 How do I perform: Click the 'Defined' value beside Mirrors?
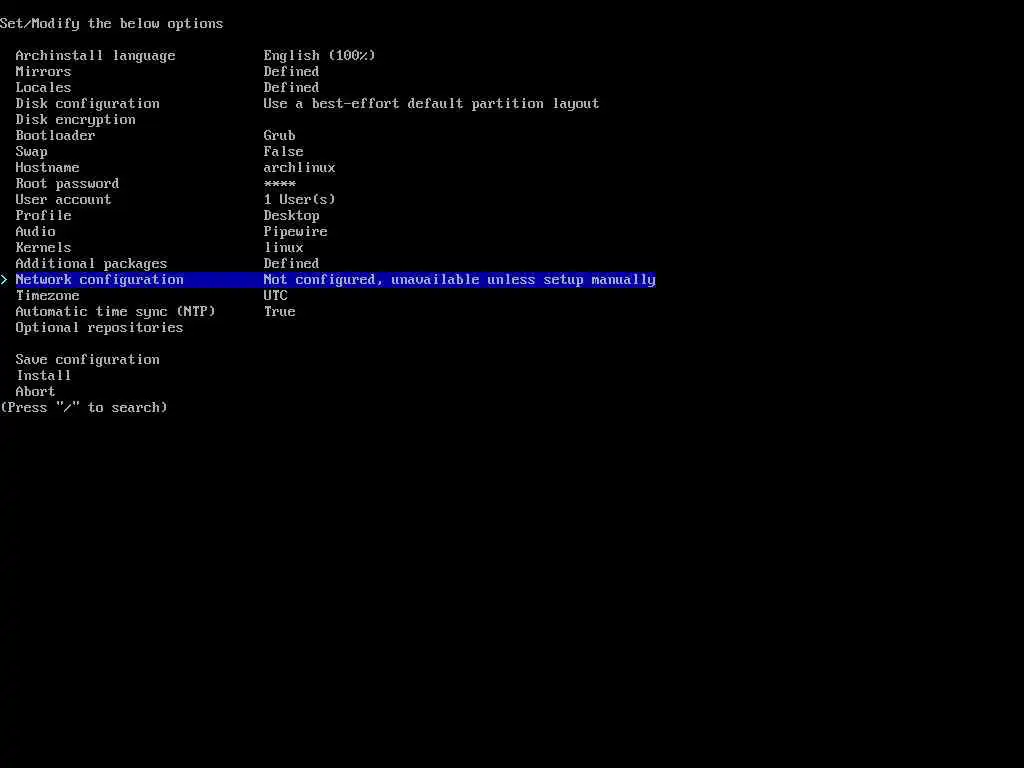coord(291,71)
